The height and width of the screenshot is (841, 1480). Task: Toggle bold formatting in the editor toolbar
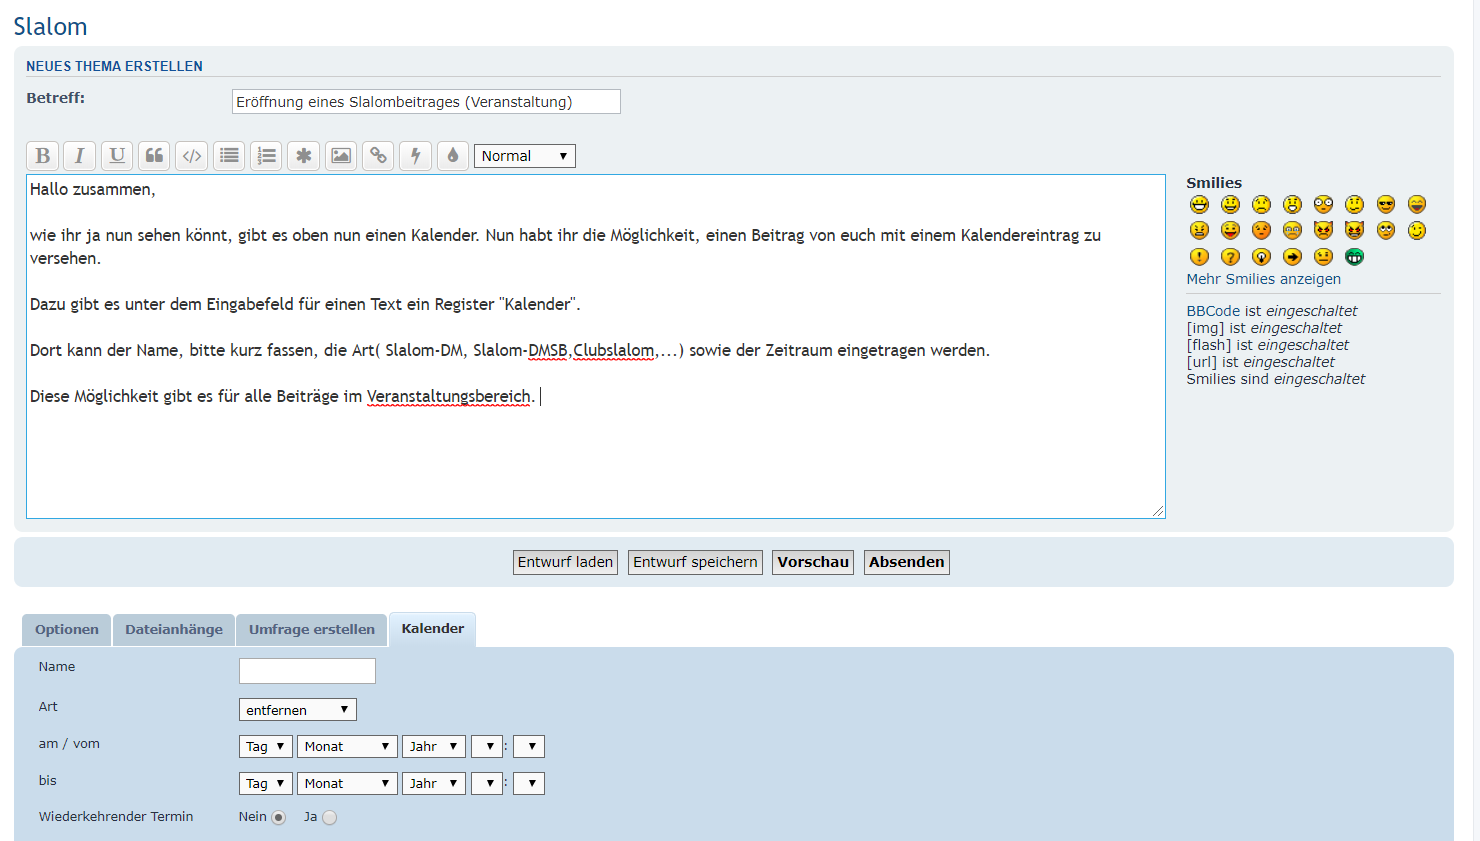(43, 156)
